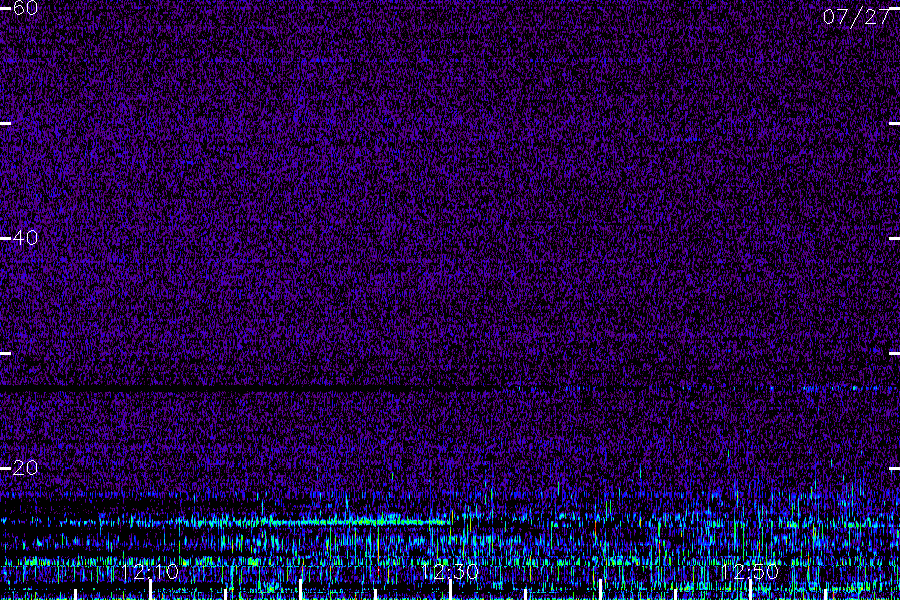Click the 20 frequency axis label
The width and height of the screenshot is (900, 600).
pyautogui.click(x=25, y=468)
